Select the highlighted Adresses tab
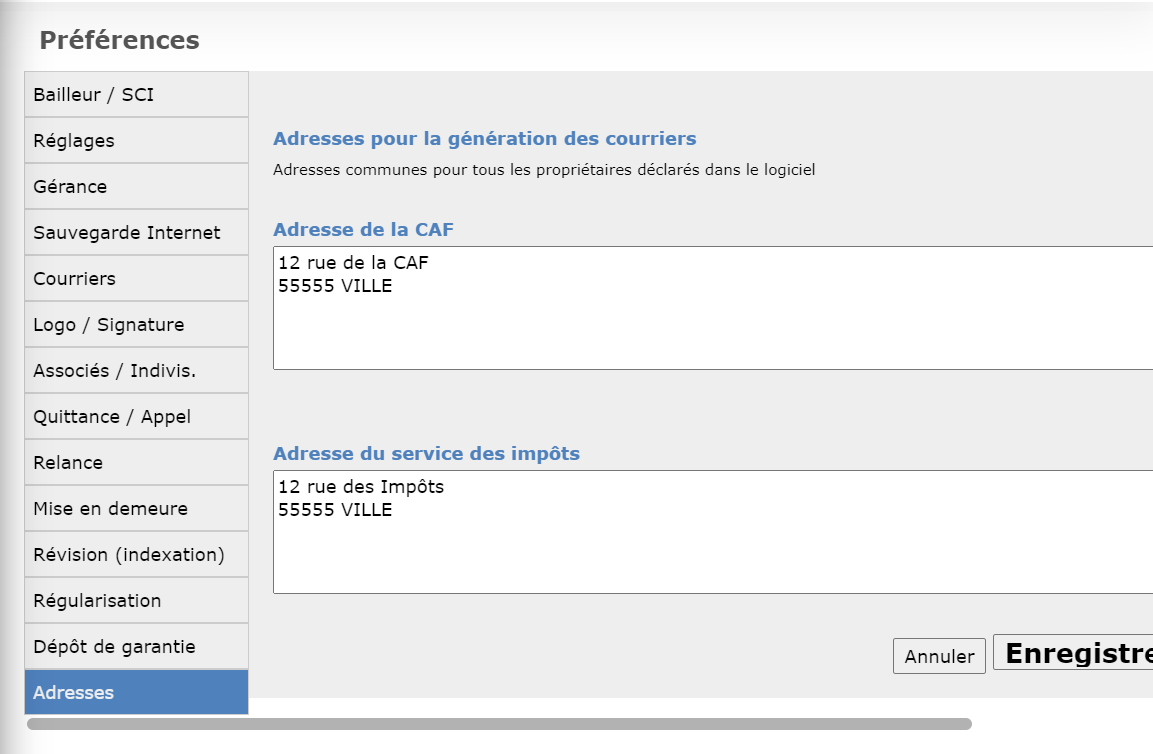The image size is (1153, 754). point(136,693)
